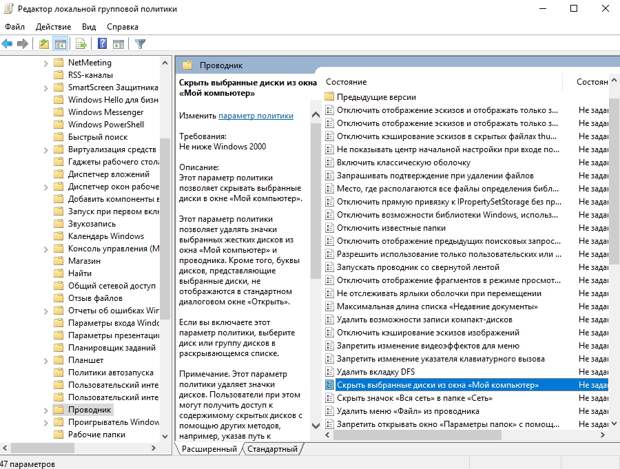Open the Действие menu
Screen dimensions: 620x469
(x=53, y=27)
